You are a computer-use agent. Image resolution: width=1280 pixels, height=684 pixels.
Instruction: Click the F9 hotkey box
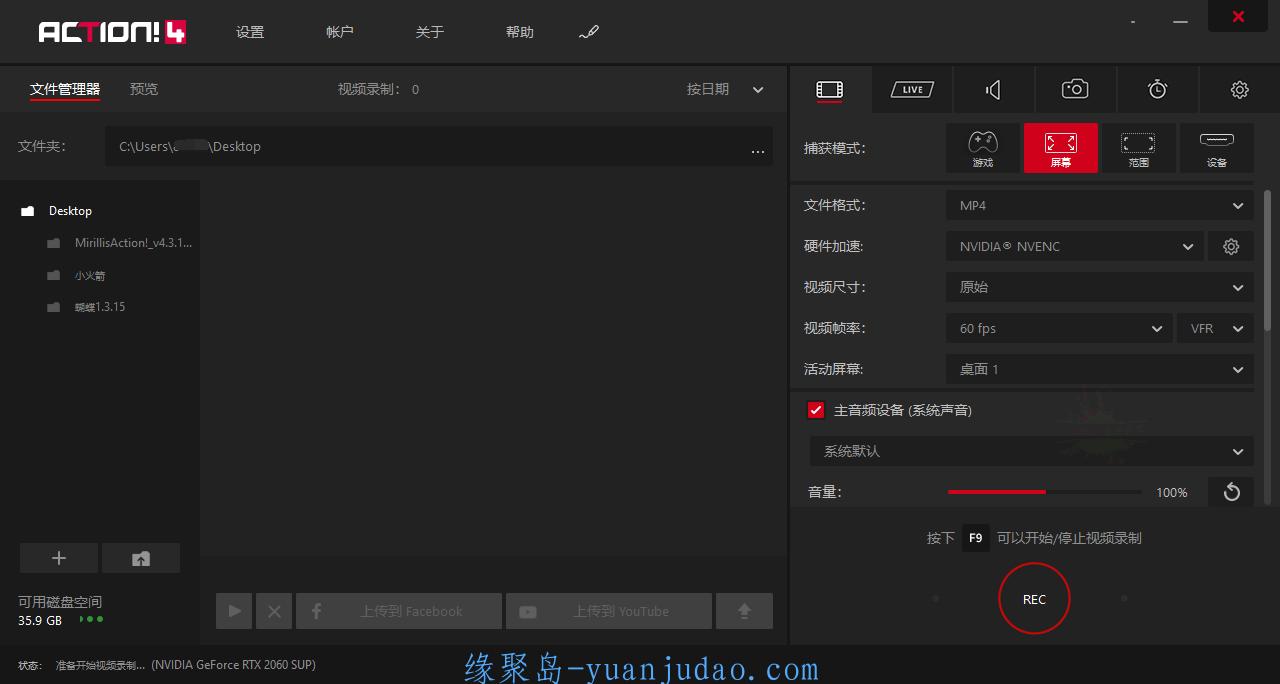click(976, 538)
